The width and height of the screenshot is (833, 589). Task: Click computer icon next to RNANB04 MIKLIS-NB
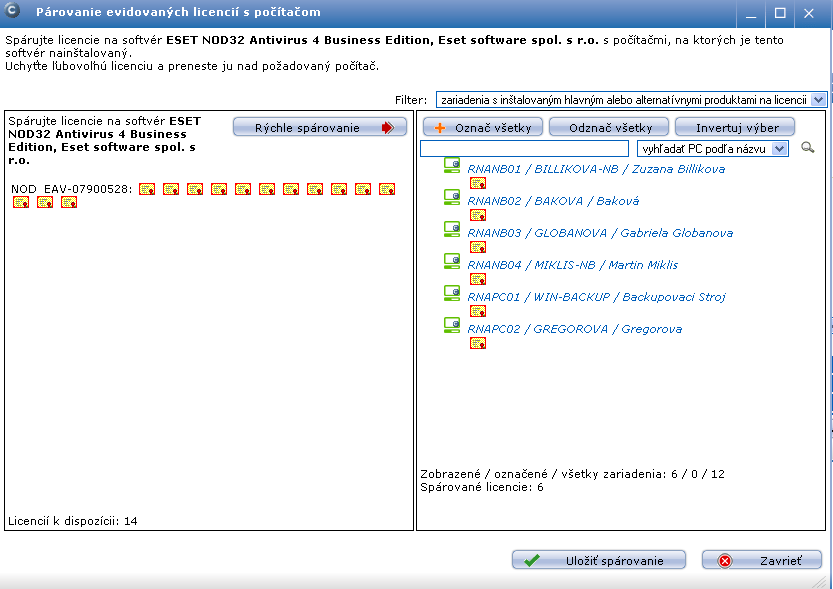pyautogui.click(x=452, y=261)
